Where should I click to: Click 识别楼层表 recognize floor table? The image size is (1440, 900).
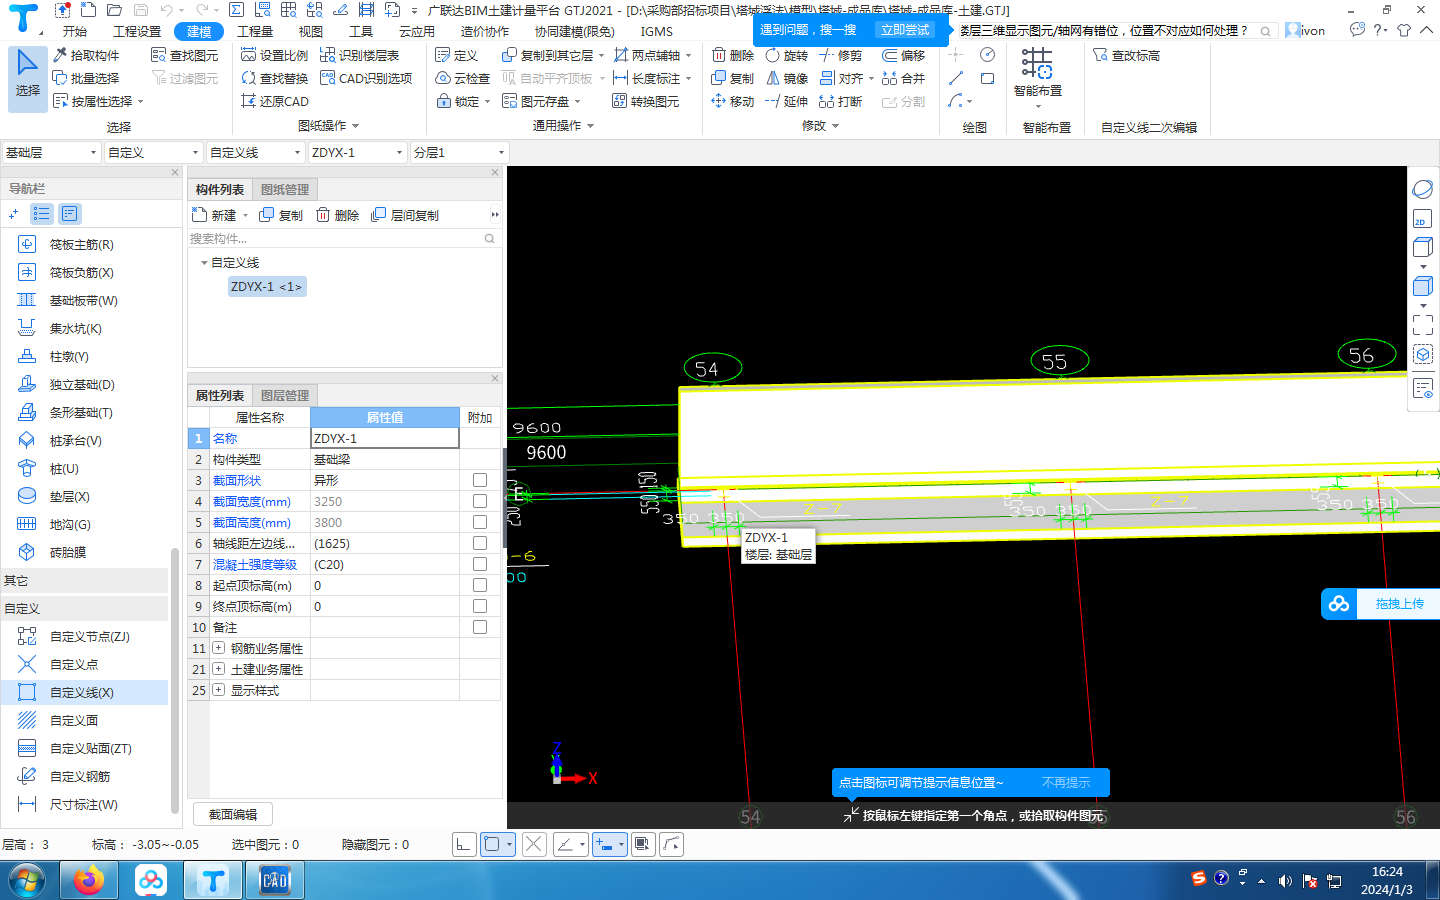(359, 55)
